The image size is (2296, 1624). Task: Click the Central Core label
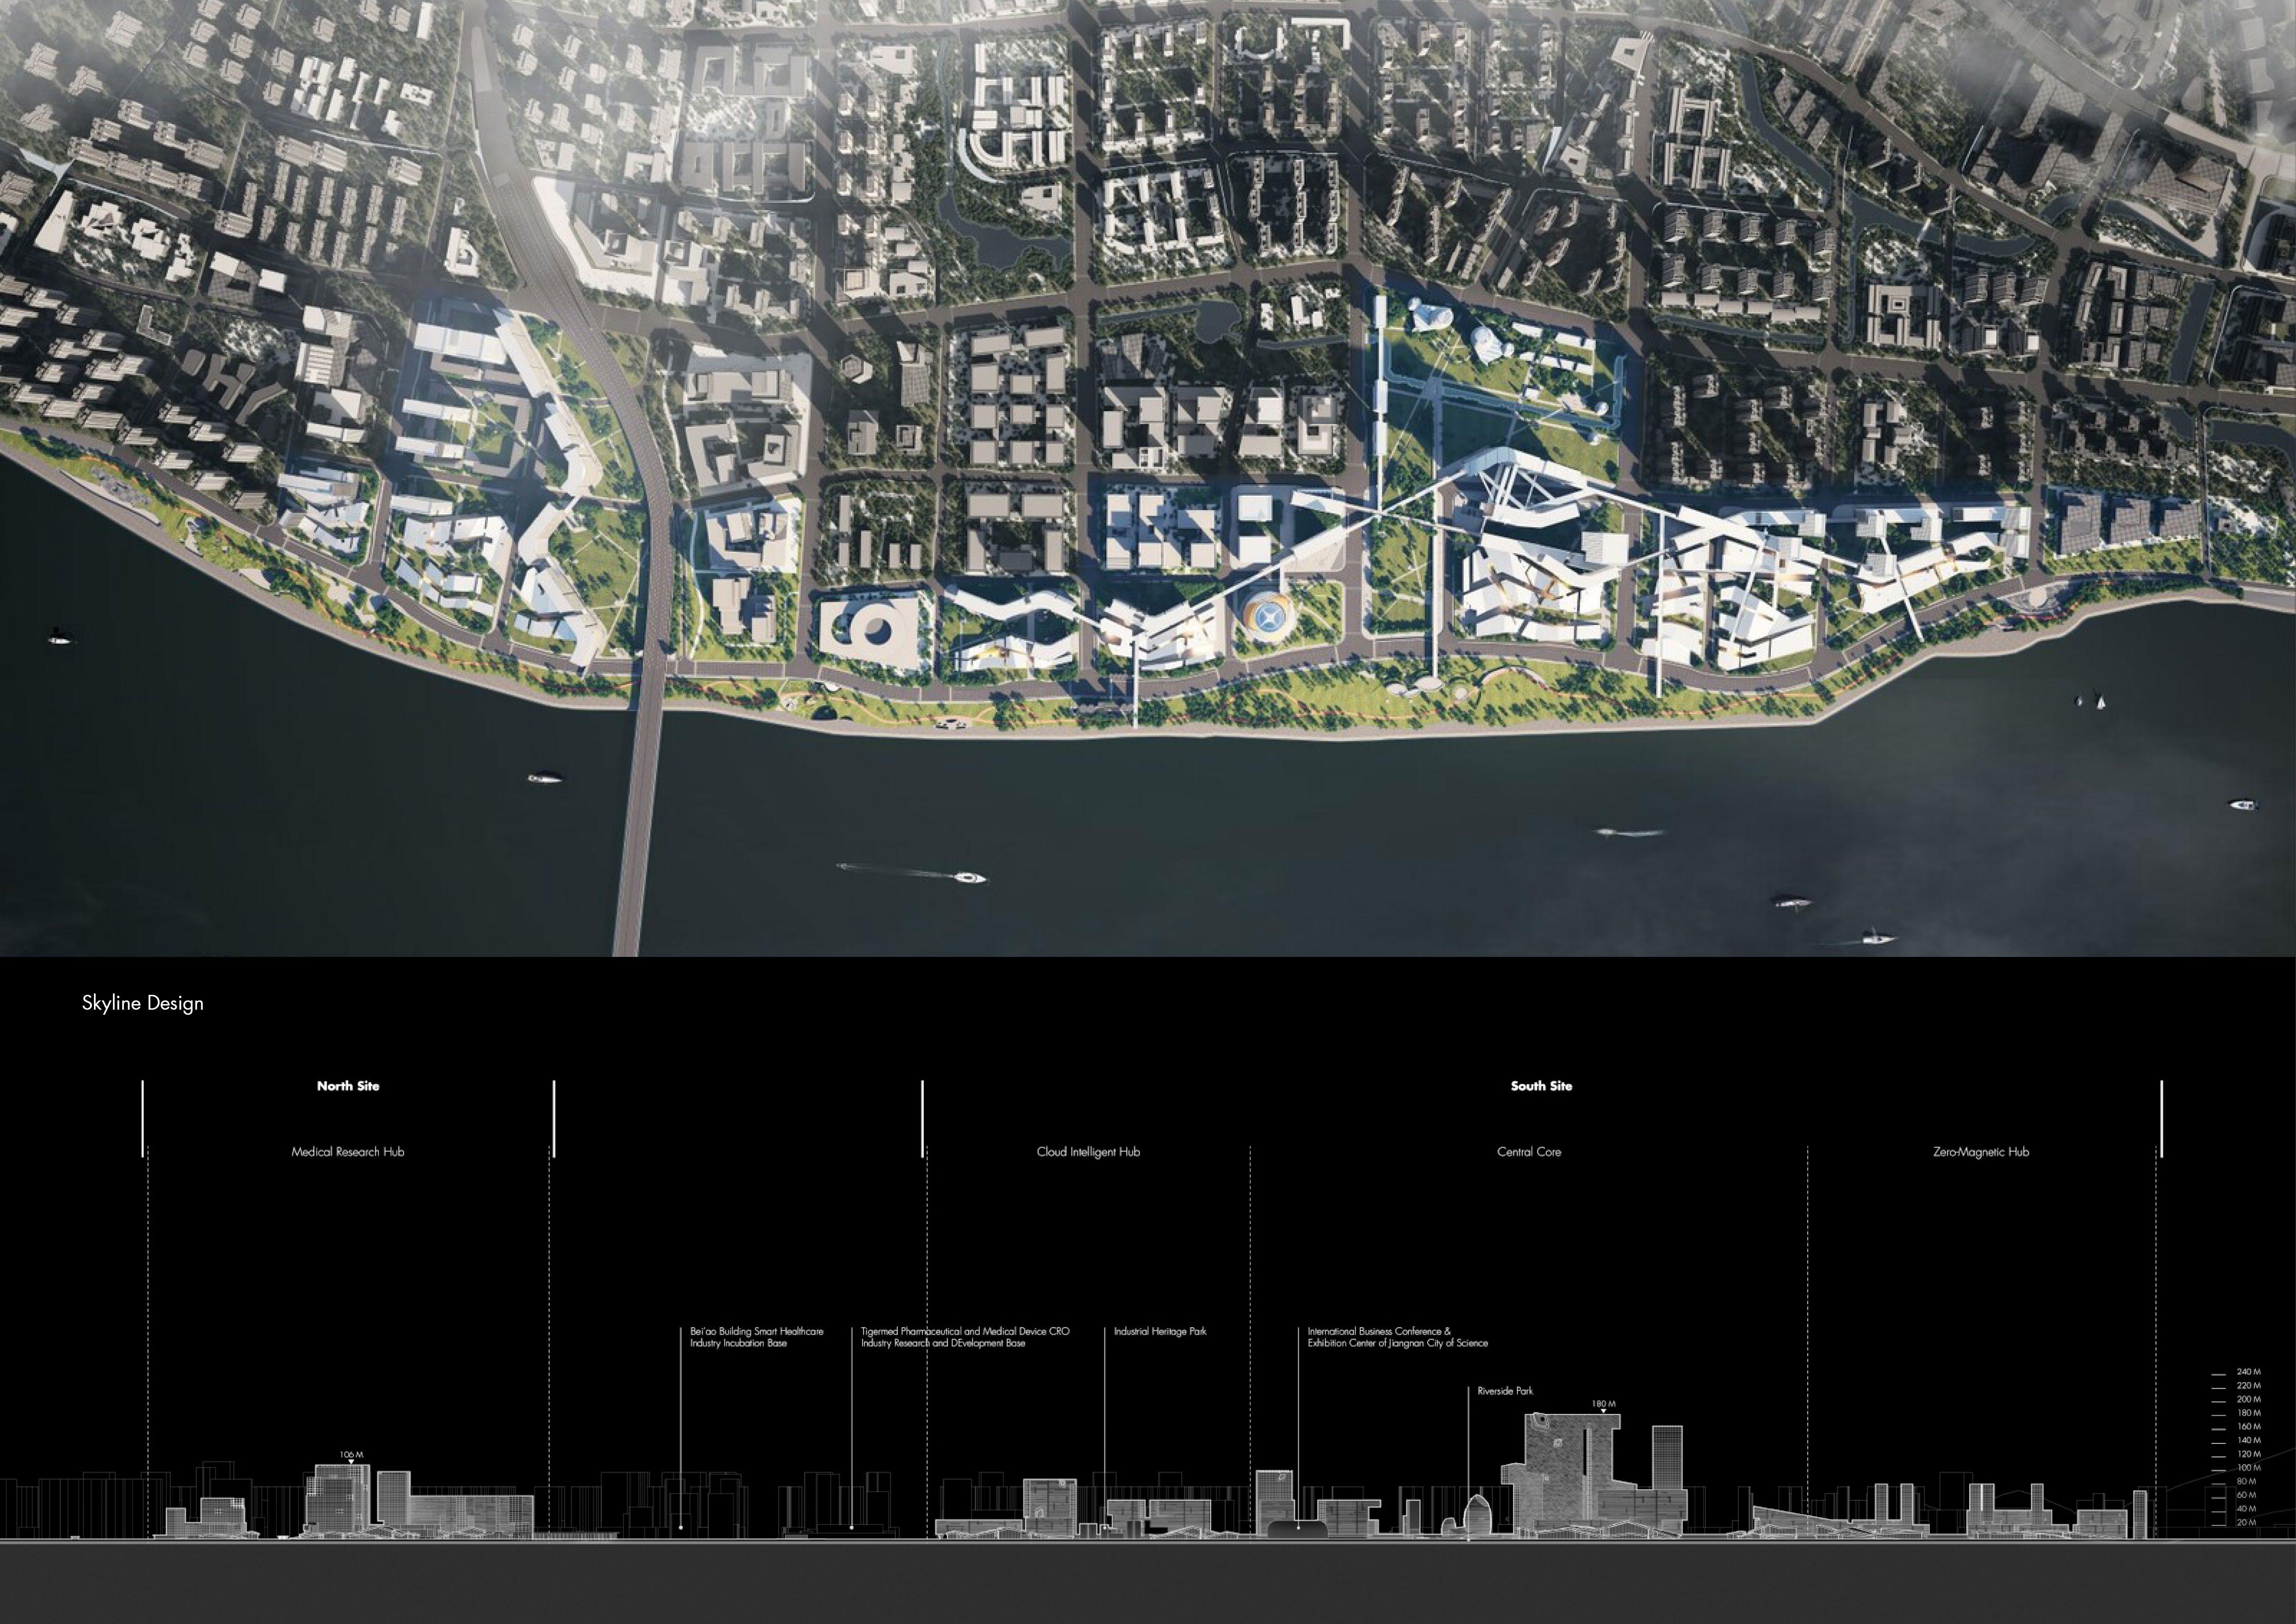point(1528,1152)
